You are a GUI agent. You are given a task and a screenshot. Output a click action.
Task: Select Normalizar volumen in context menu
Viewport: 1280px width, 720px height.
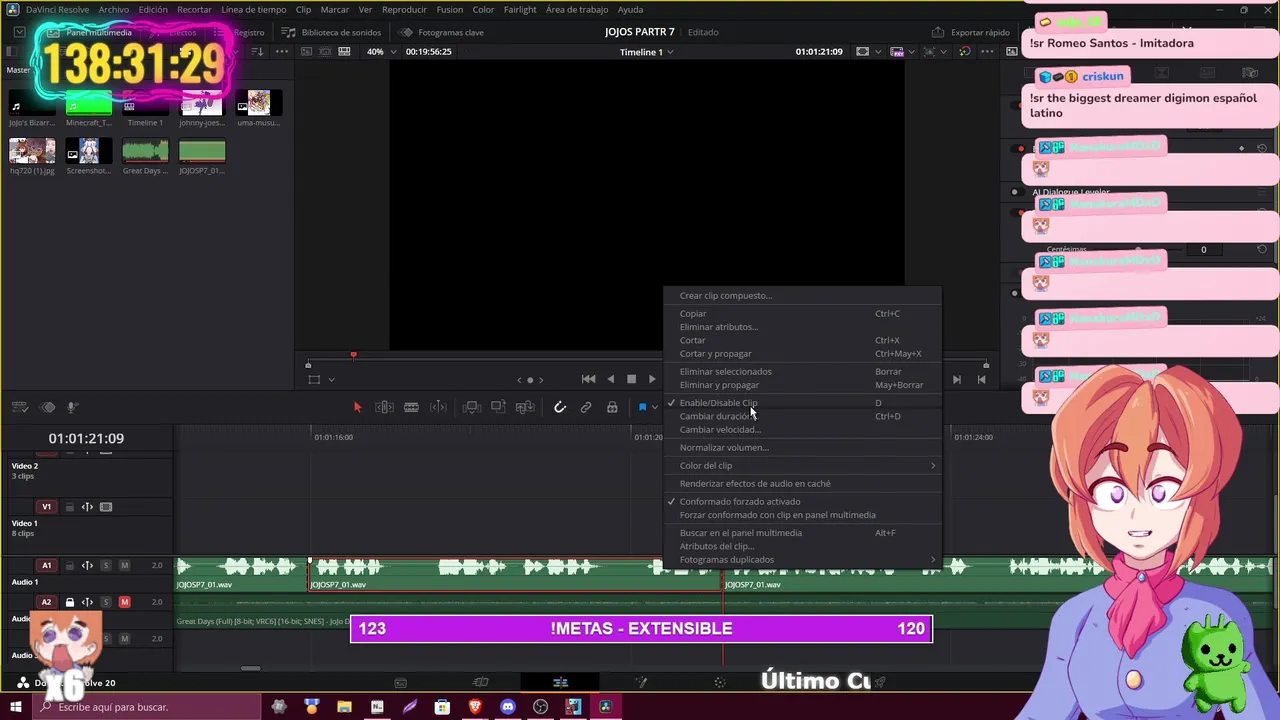click(802, 447)
